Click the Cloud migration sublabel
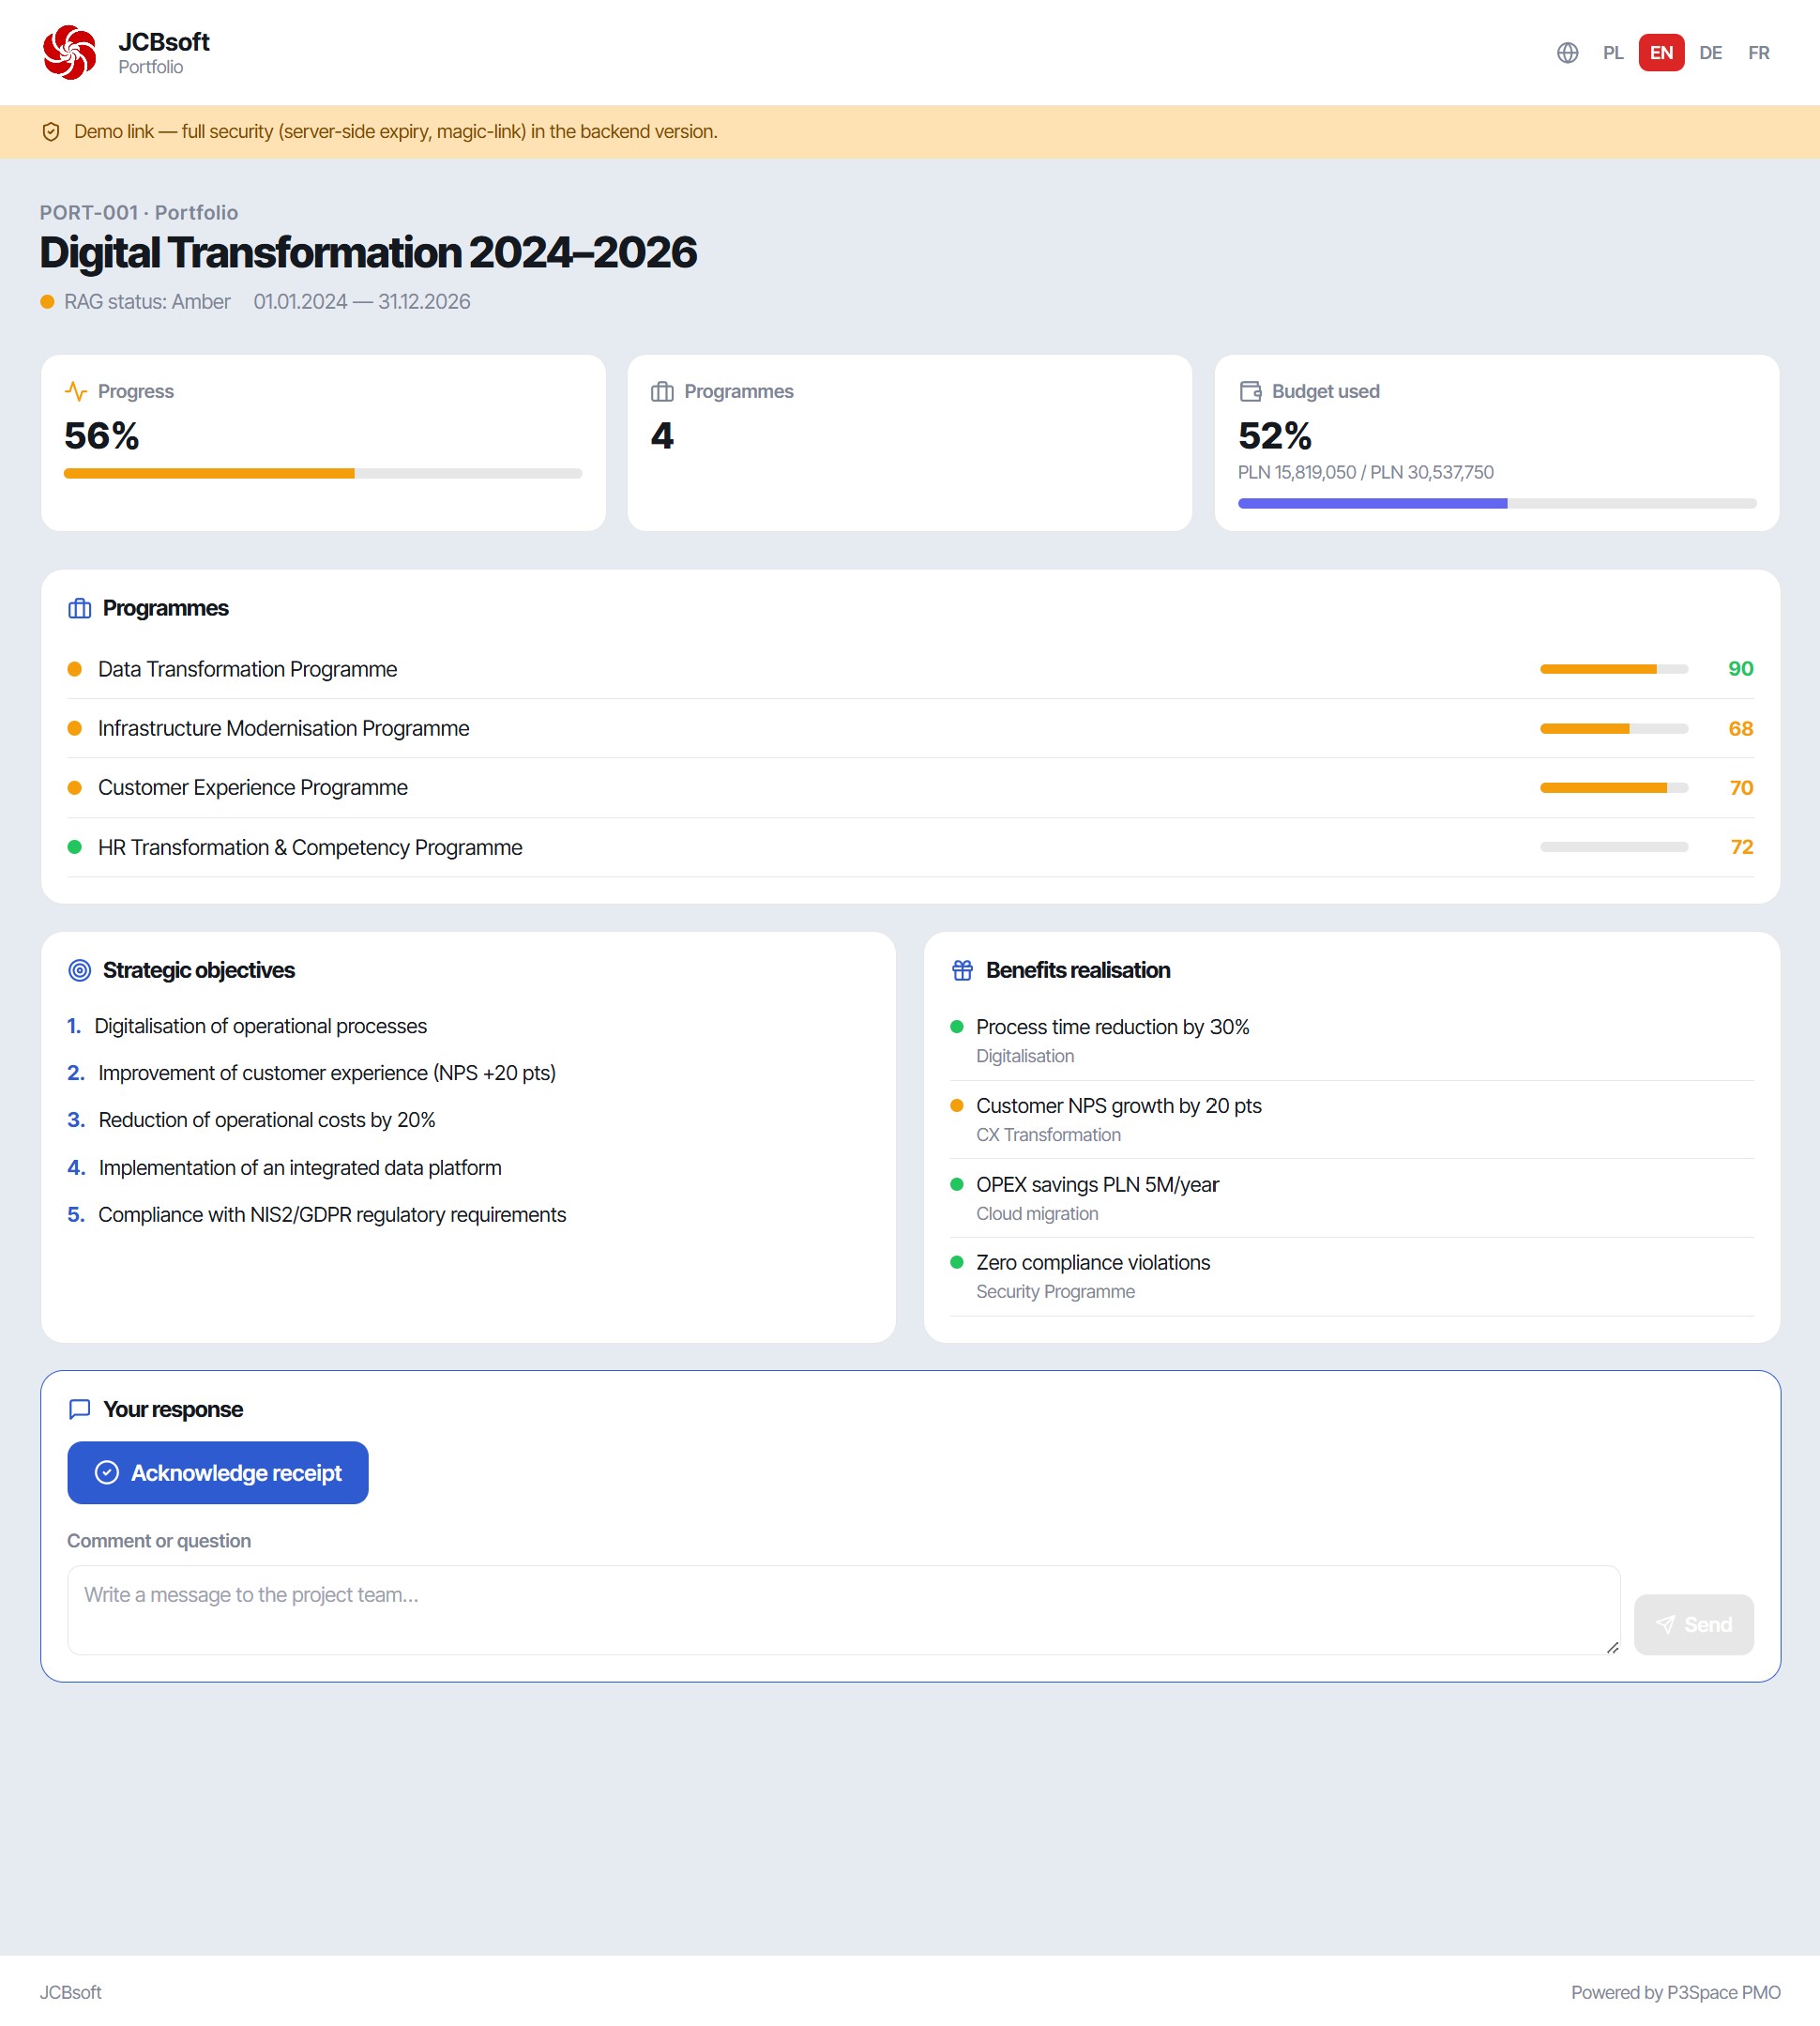Screen dimensions: 1820x2026 [1037, 1214]
